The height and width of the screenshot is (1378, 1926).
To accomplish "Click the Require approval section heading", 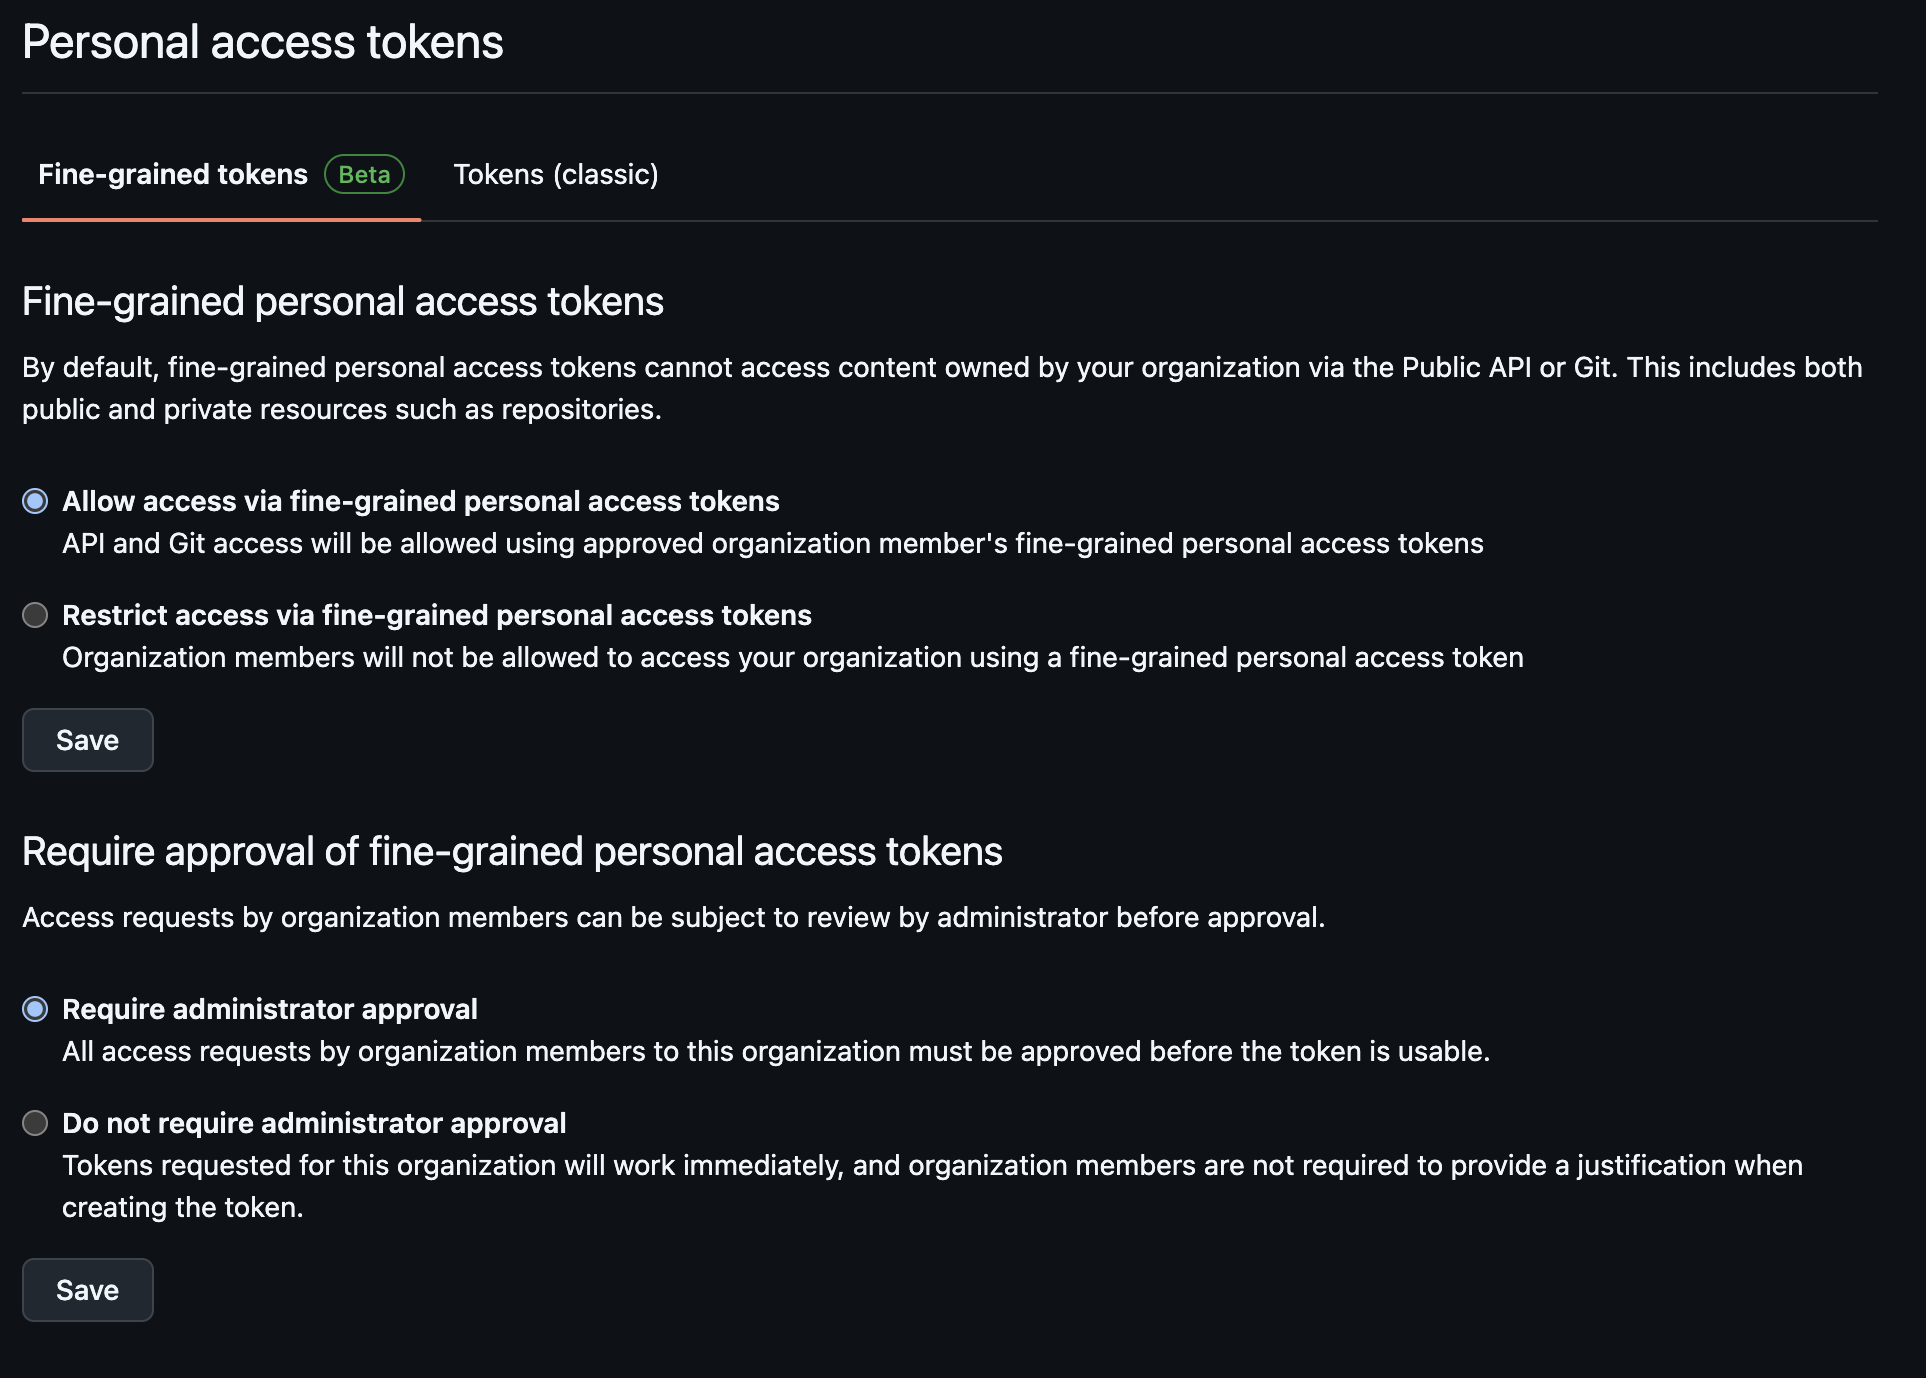I will click(x=512, y=851).
